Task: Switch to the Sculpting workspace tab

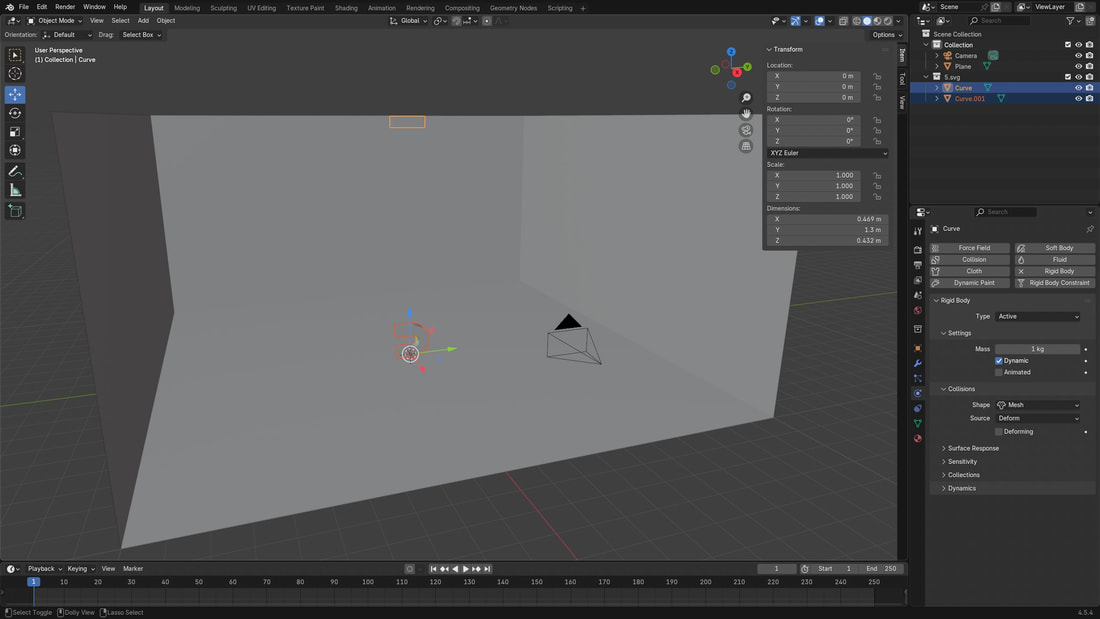Action: (x=223, y=8)
